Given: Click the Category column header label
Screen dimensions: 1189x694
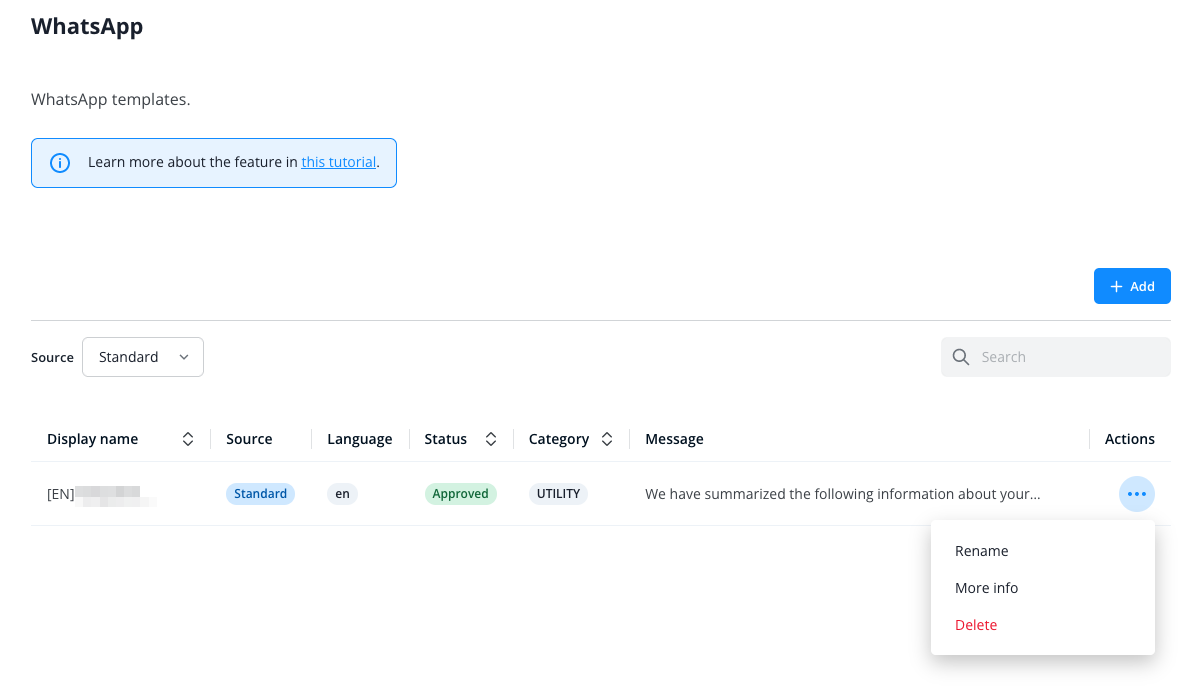Looking at the screenshot, I should click(559, 439).
